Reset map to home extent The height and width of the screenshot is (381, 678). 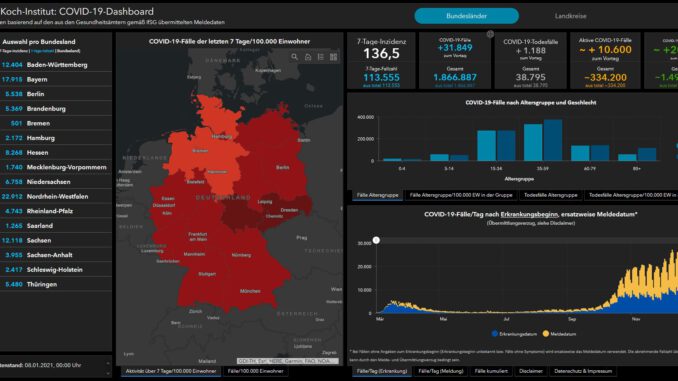point(308,57)
